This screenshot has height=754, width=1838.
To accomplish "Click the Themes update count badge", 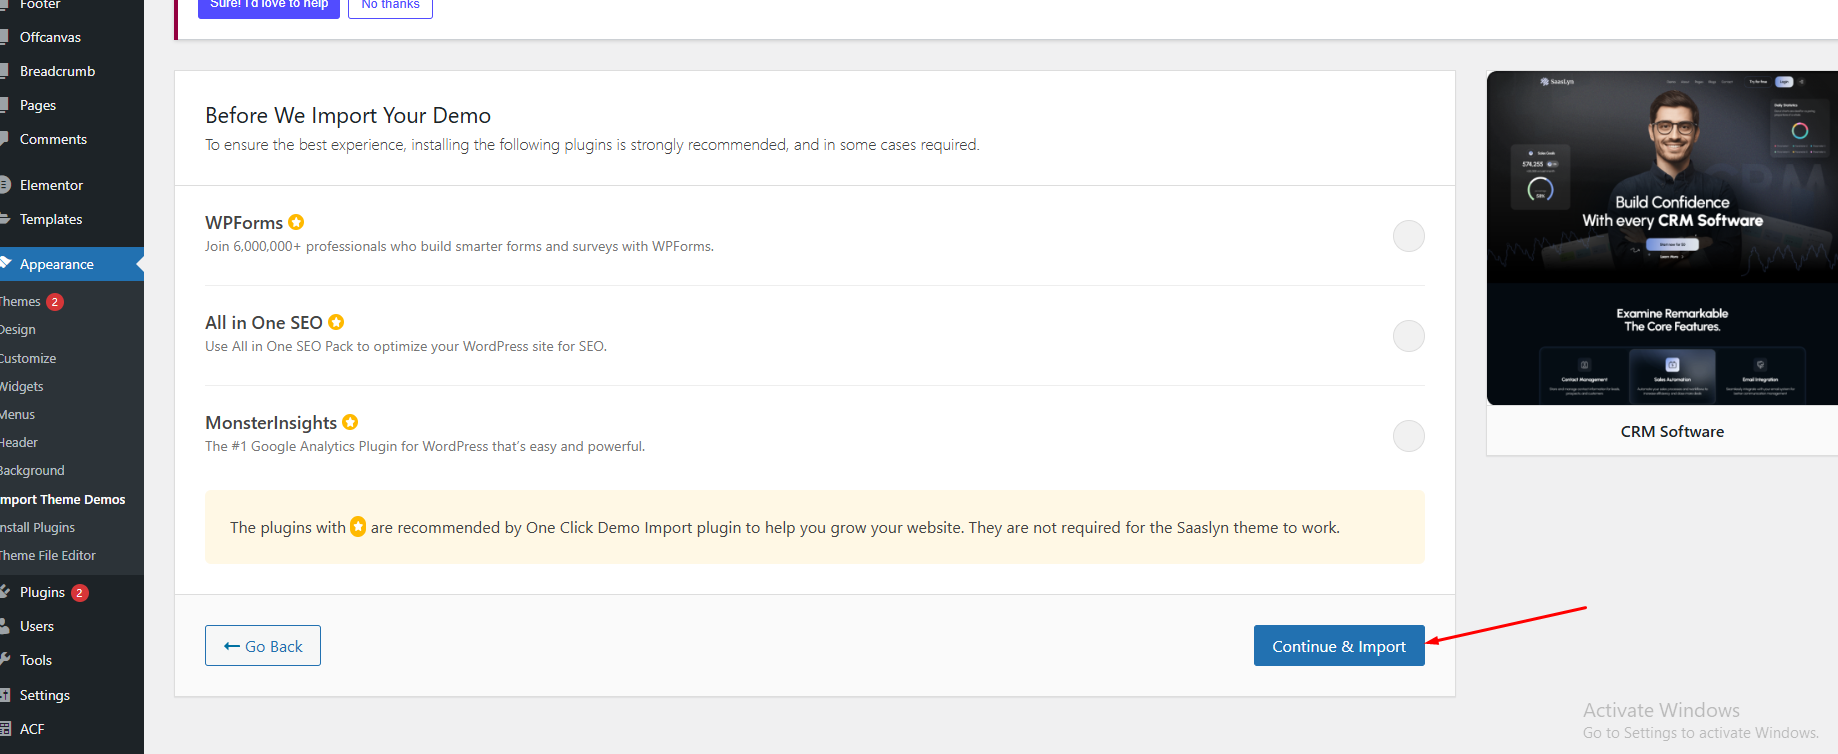I will pos(55,302).
